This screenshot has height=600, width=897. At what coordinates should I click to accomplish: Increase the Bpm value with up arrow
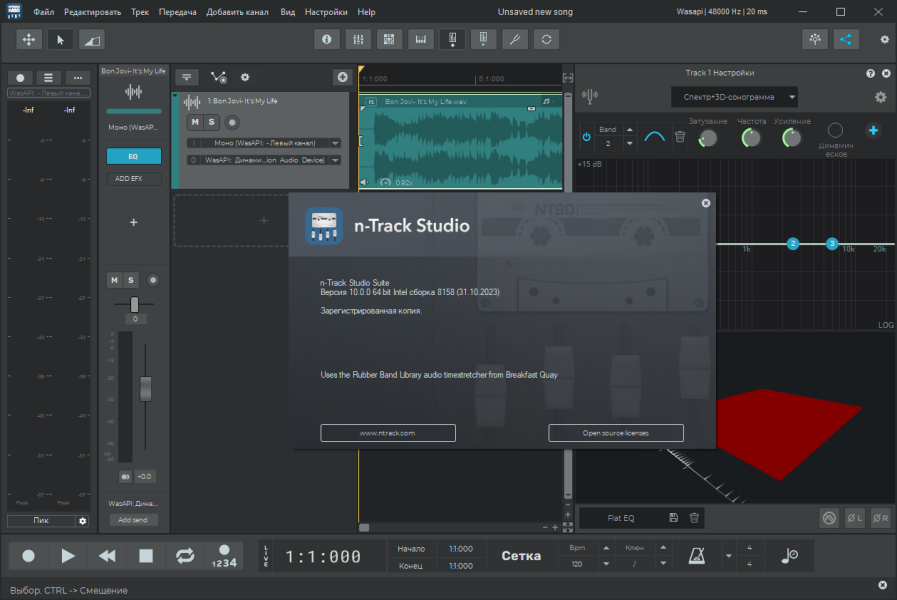606,548
